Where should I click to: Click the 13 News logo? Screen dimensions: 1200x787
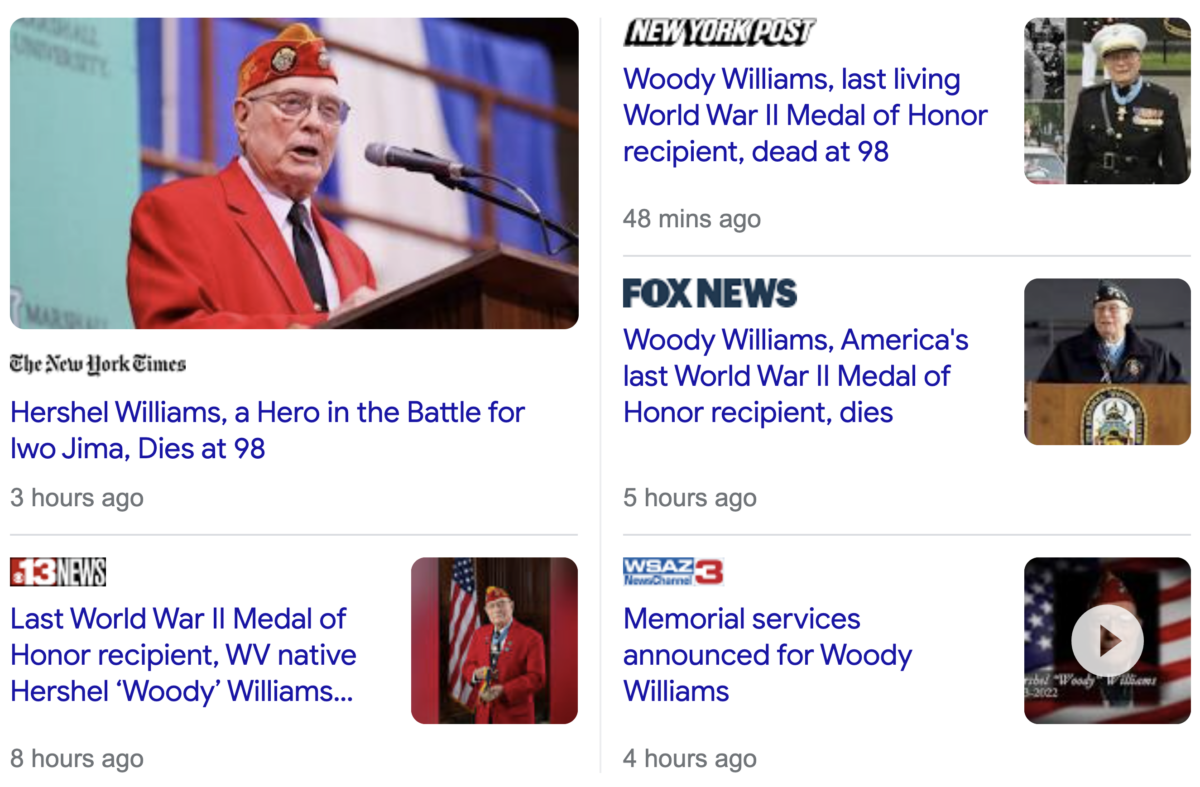[58, 572]
